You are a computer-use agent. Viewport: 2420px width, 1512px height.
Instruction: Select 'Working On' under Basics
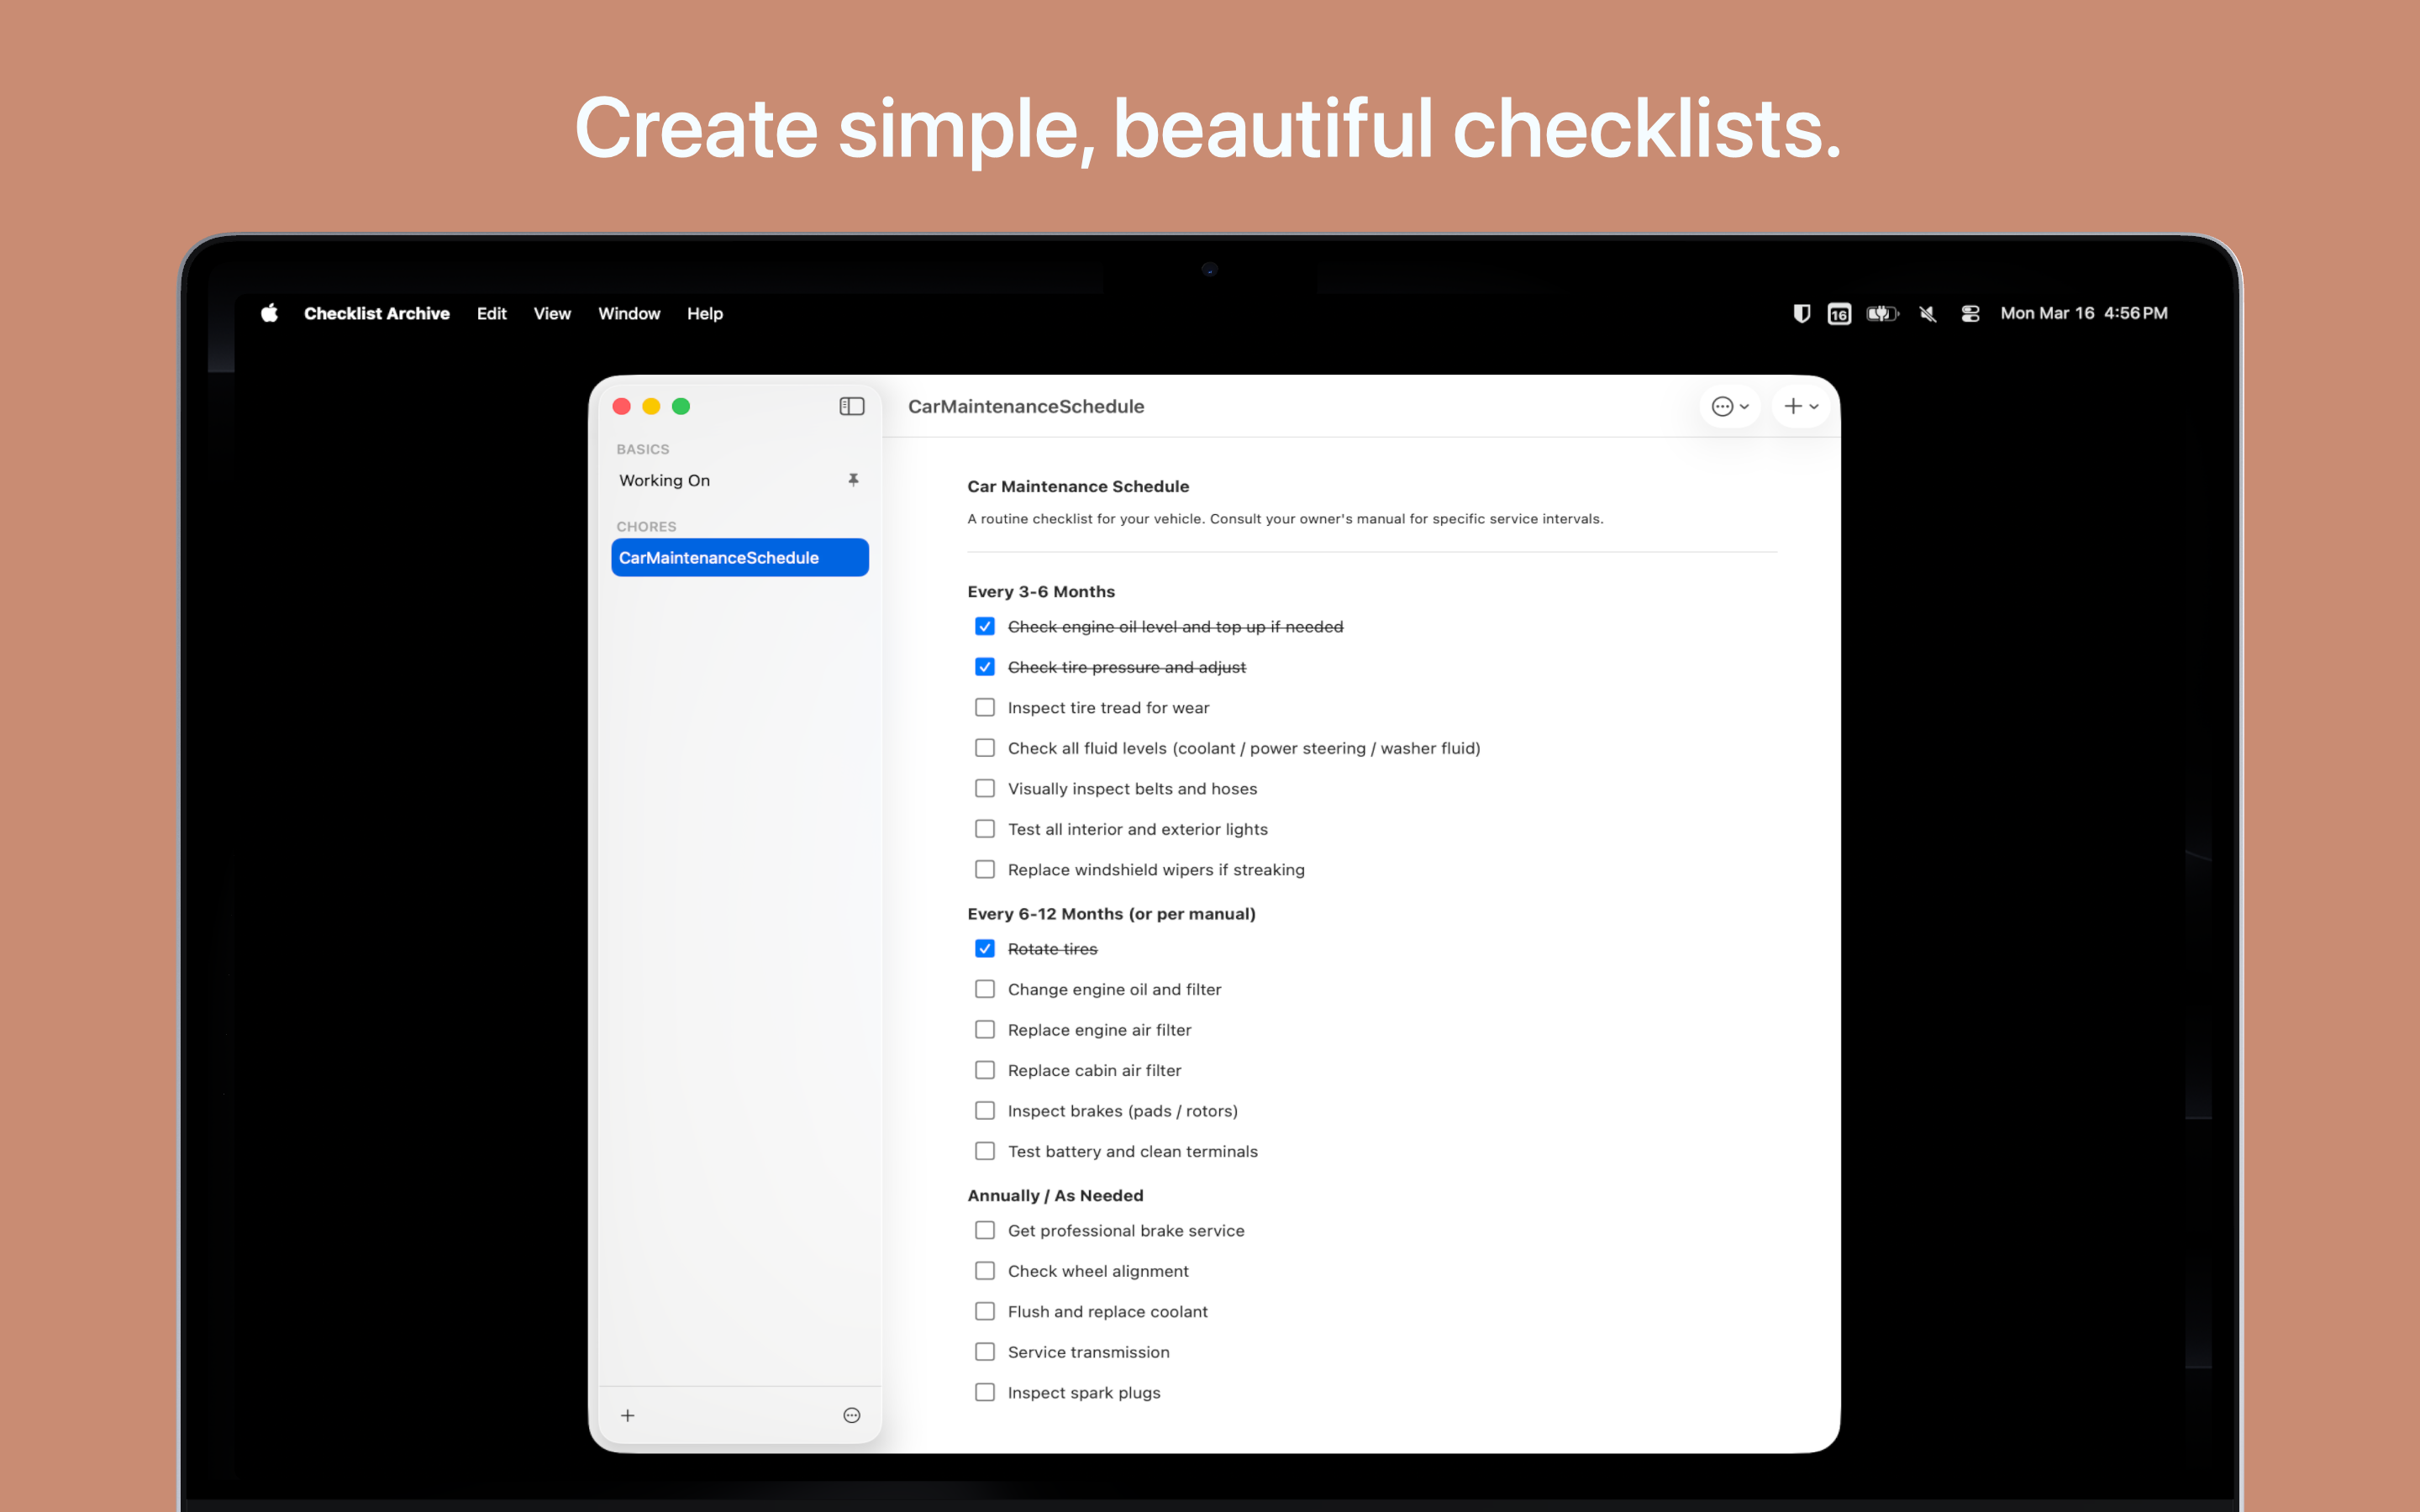[664, 480]
